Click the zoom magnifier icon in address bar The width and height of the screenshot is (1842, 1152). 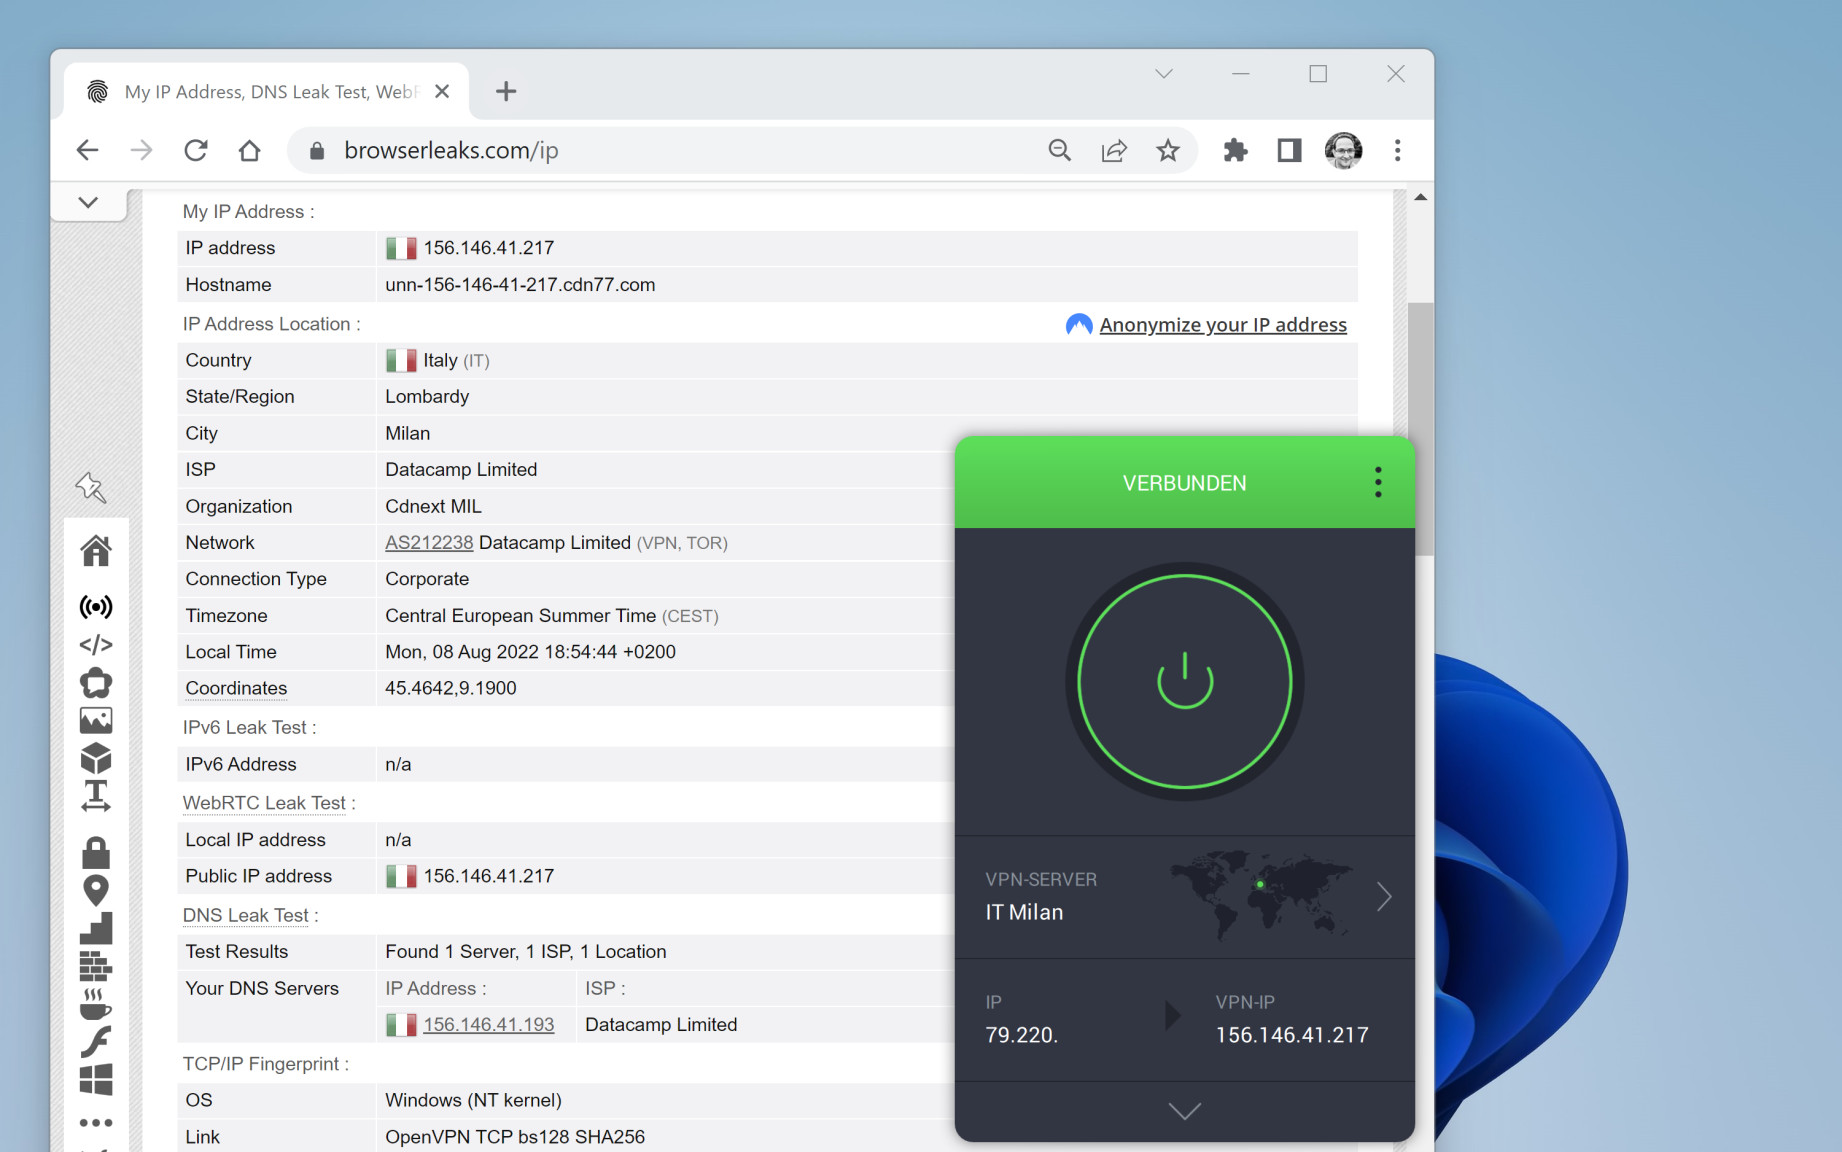pyautogui.click(x=1060, y=150)
